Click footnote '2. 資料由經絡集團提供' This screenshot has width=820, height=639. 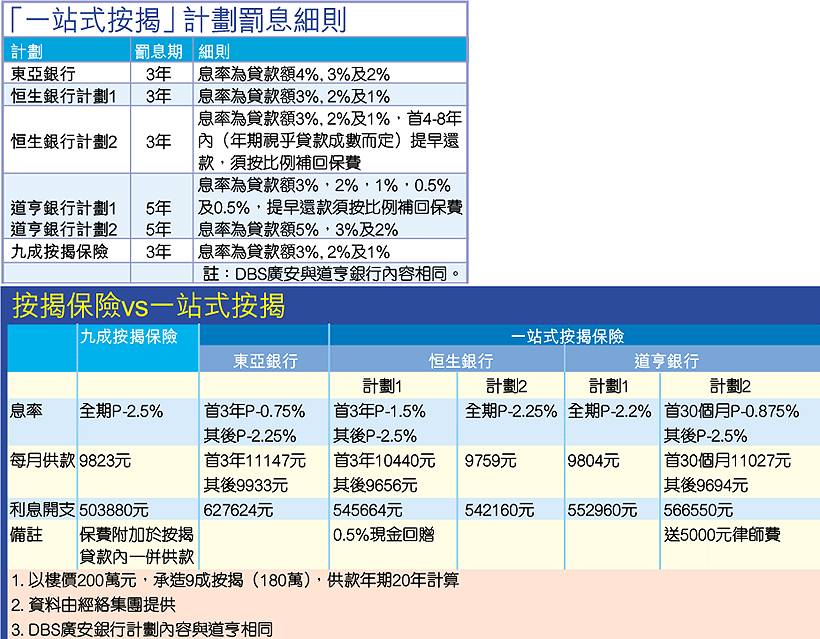[x=93, y=605]
